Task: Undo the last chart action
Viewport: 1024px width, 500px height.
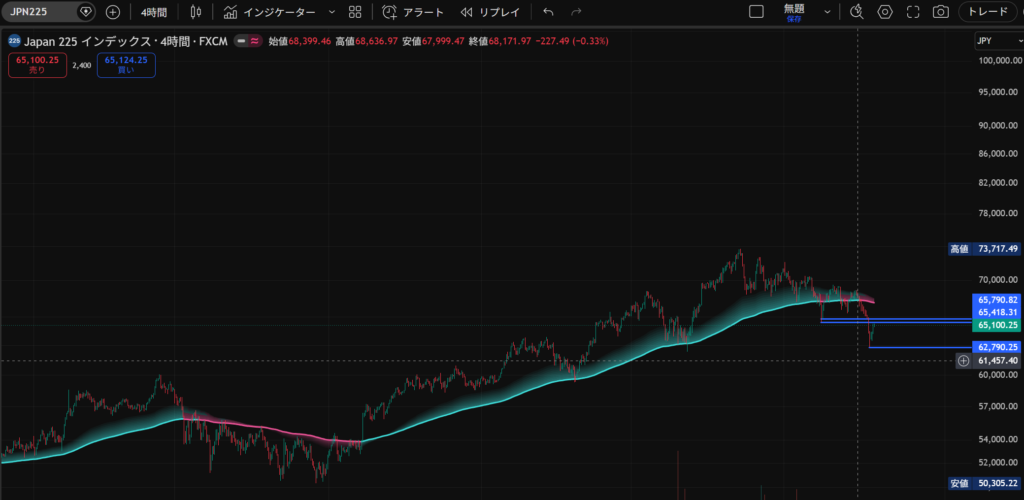Action: [x=548, y=12]
